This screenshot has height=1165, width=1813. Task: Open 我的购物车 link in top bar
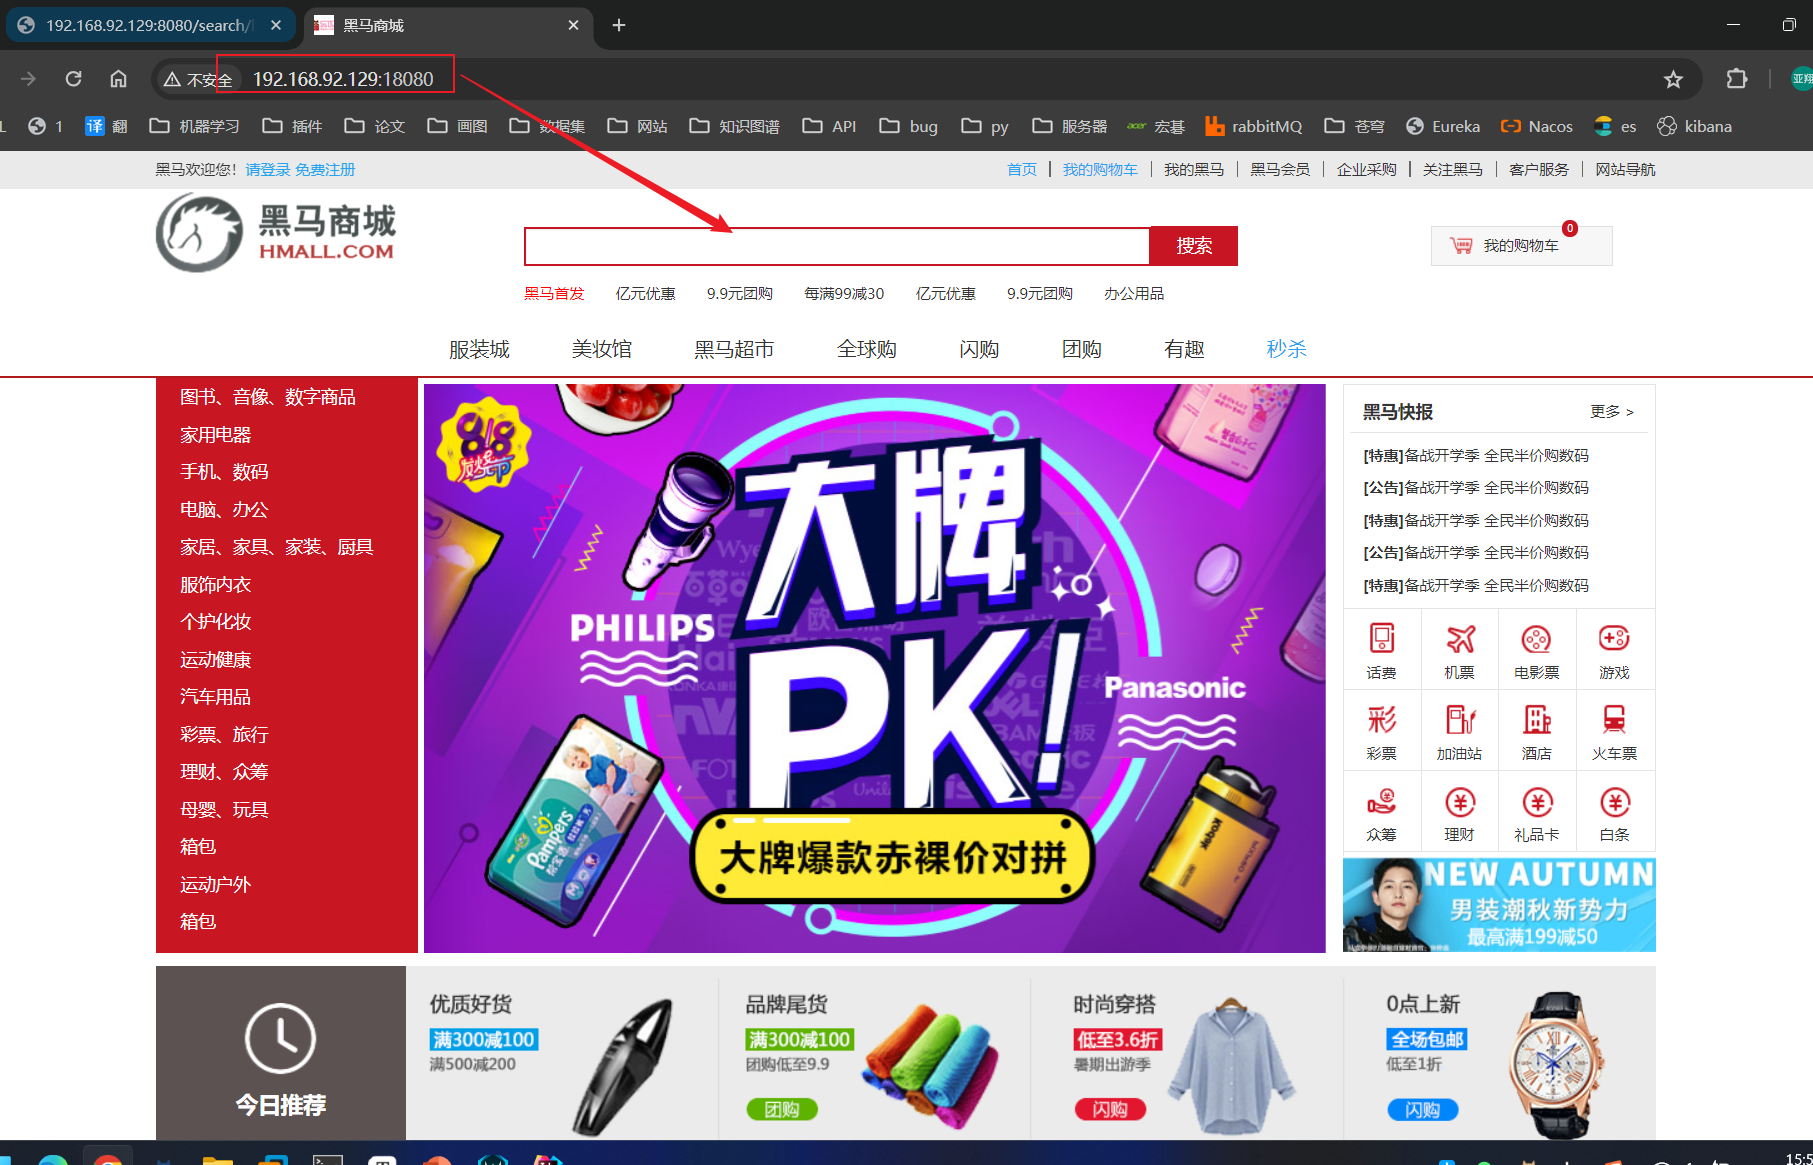1100,170
